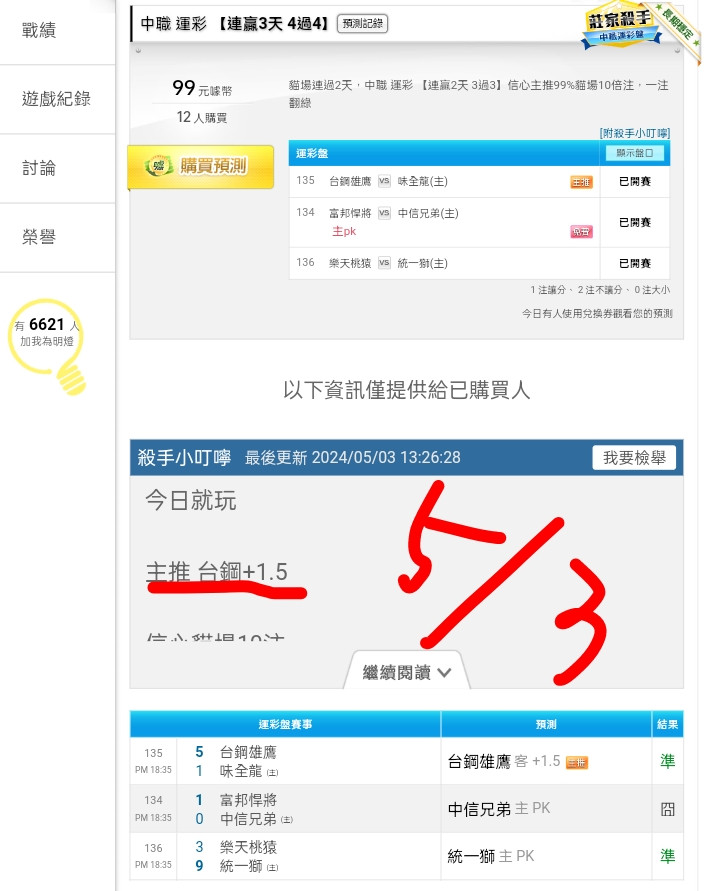Click the pink 免費 tag on game 134

[x=581, y=231]
